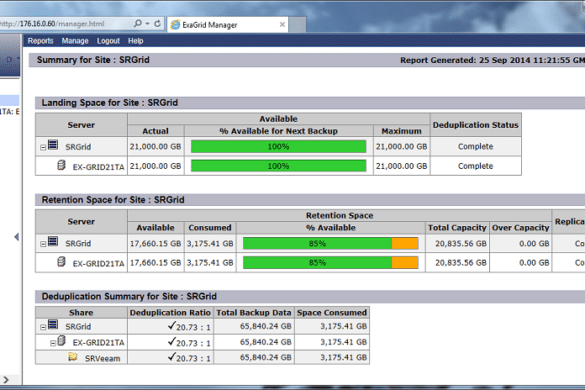Click the Total Capacity column header
This screenshot has height=390, width=585.
click(457, 228)
